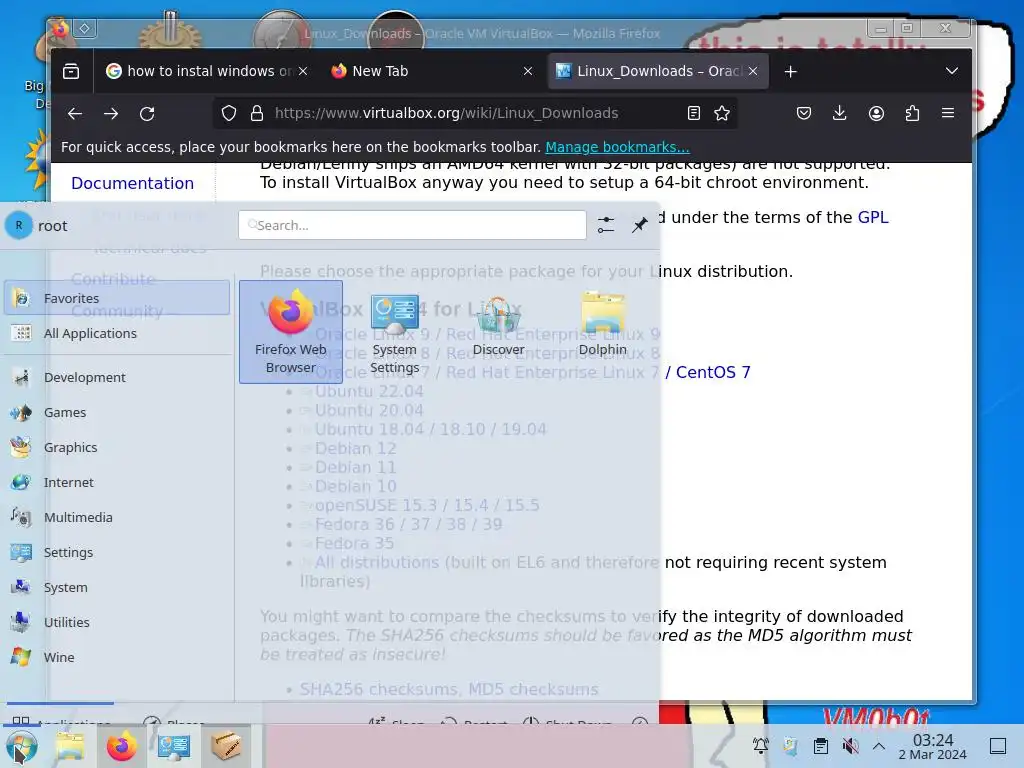
Task: Open notifications bell in system tray
Action: click(760, 746)
